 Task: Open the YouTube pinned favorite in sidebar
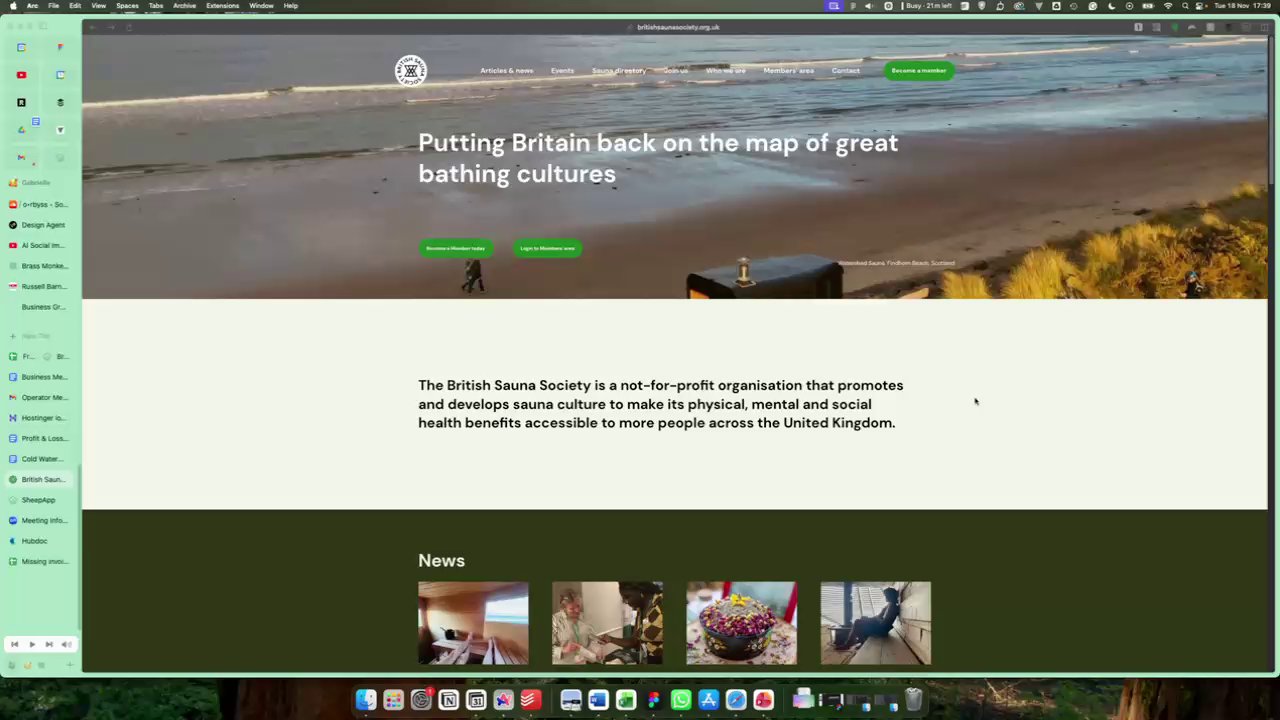click(x=21, y=75)
